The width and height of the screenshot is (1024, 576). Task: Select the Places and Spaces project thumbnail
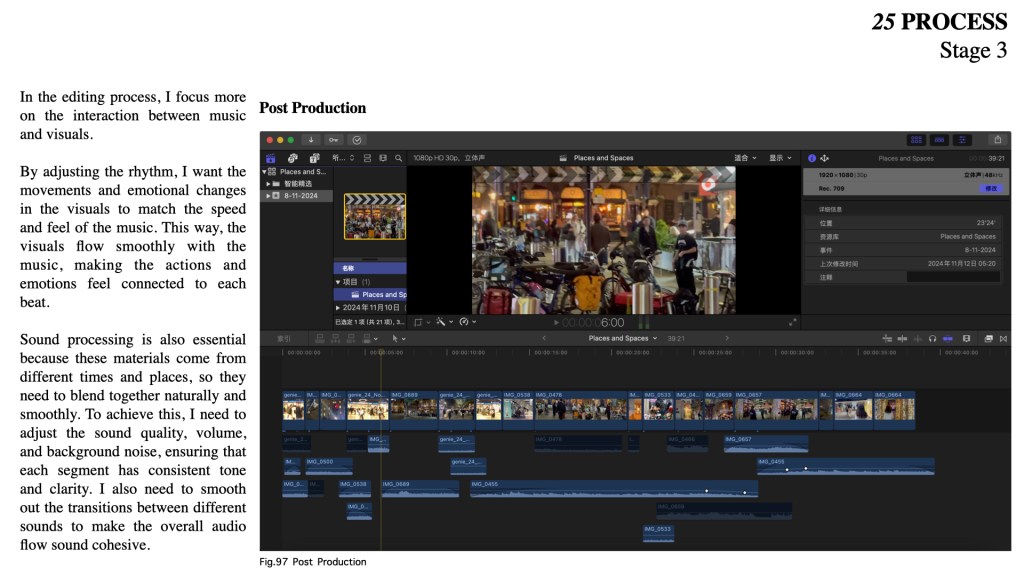tap(374, 216)
